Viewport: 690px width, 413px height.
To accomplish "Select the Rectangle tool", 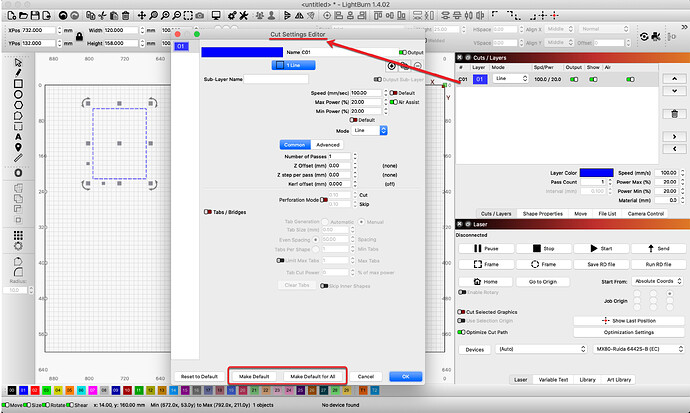I will click(x=18, y=84).
